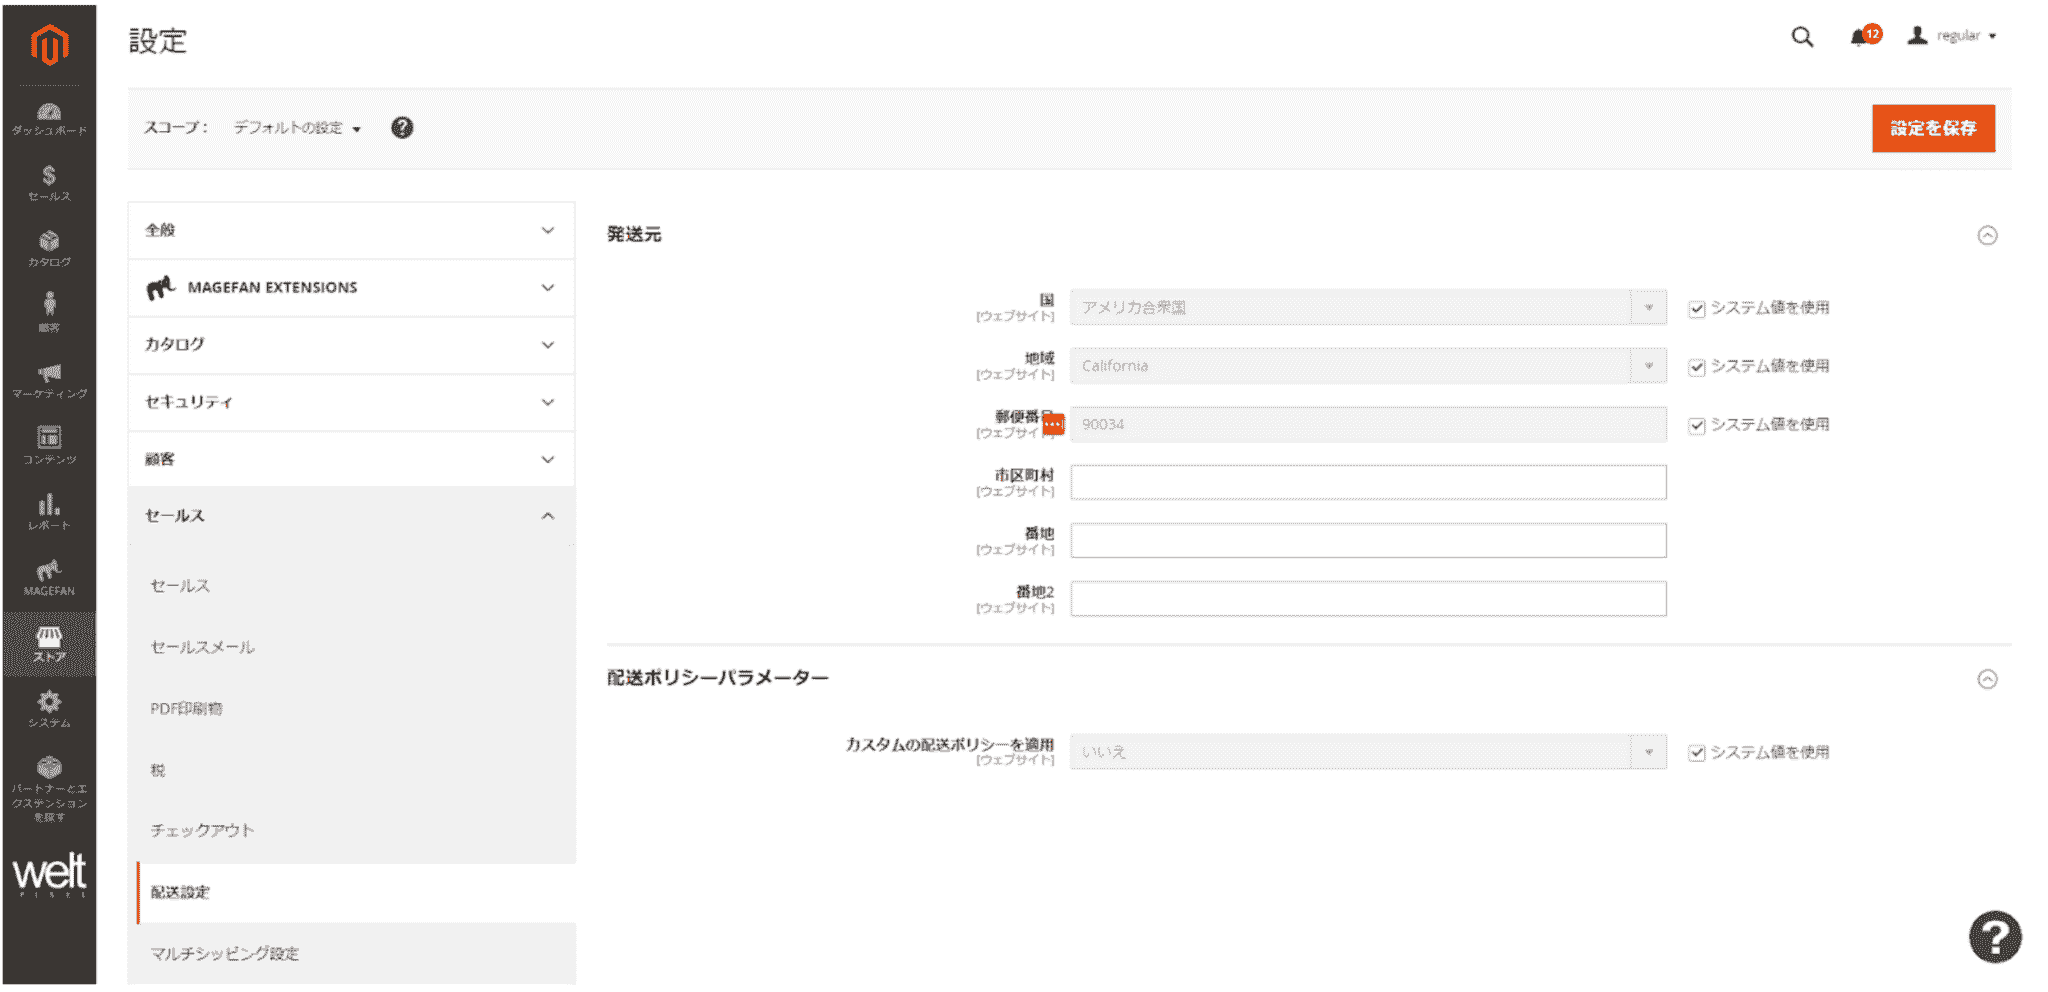Open マルチシッピング設定 settings

pyautogui.click(x=224, y=954)
